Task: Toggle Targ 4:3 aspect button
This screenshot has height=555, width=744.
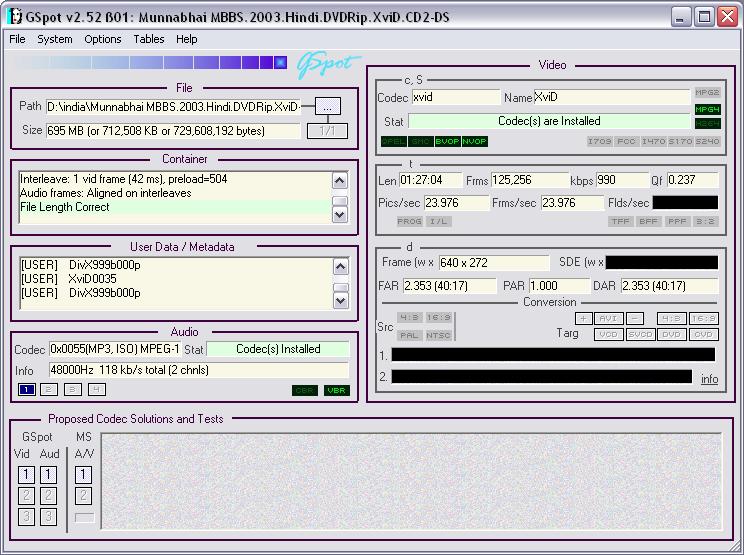Action: 671,318
